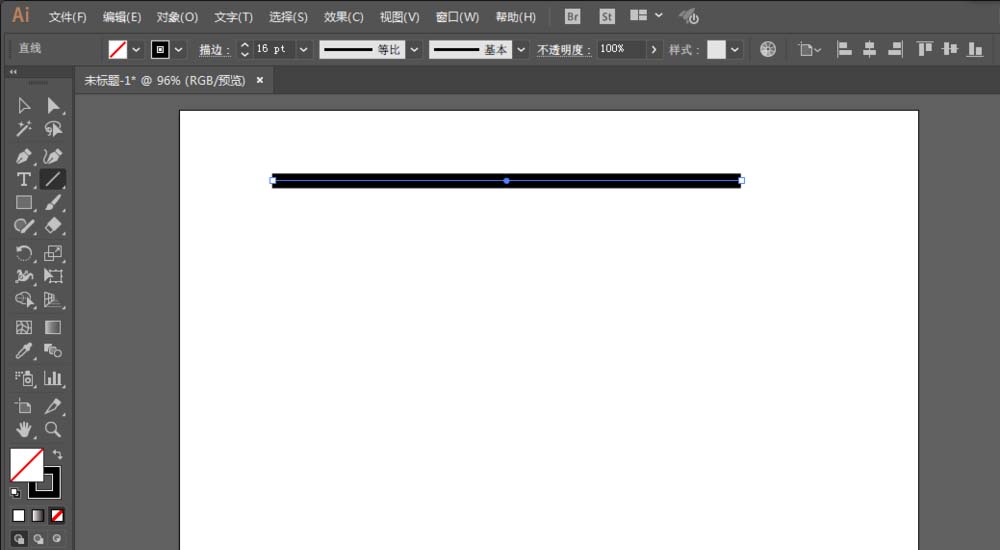
Task: Collapse the tools panel double arrow
Action: click(x=13, y=71)
